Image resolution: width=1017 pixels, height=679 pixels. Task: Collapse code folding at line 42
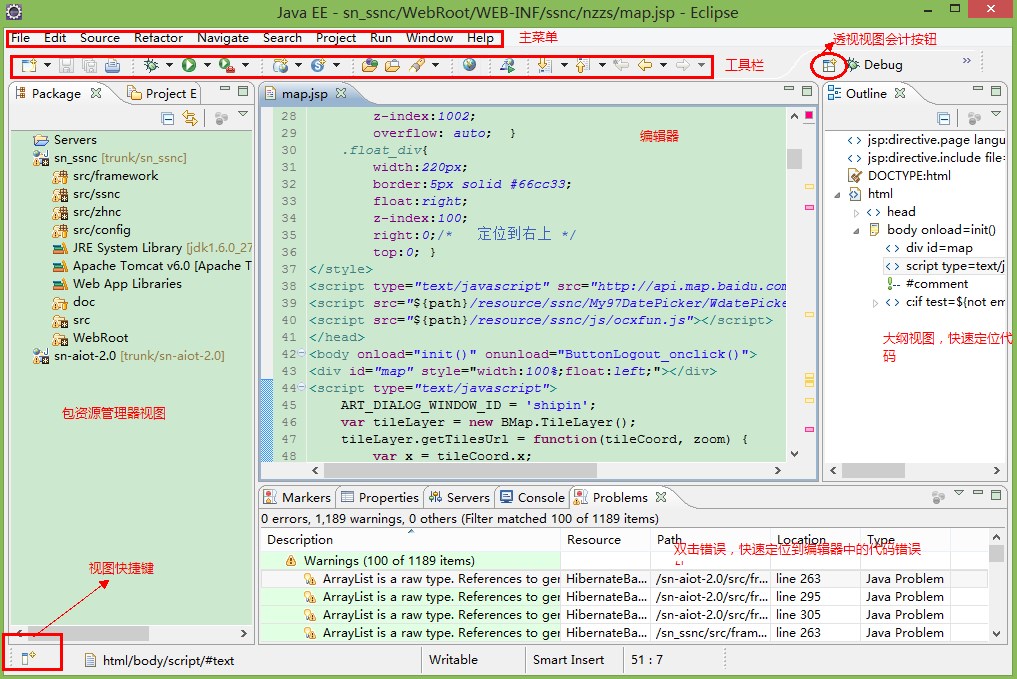(301, 353)
